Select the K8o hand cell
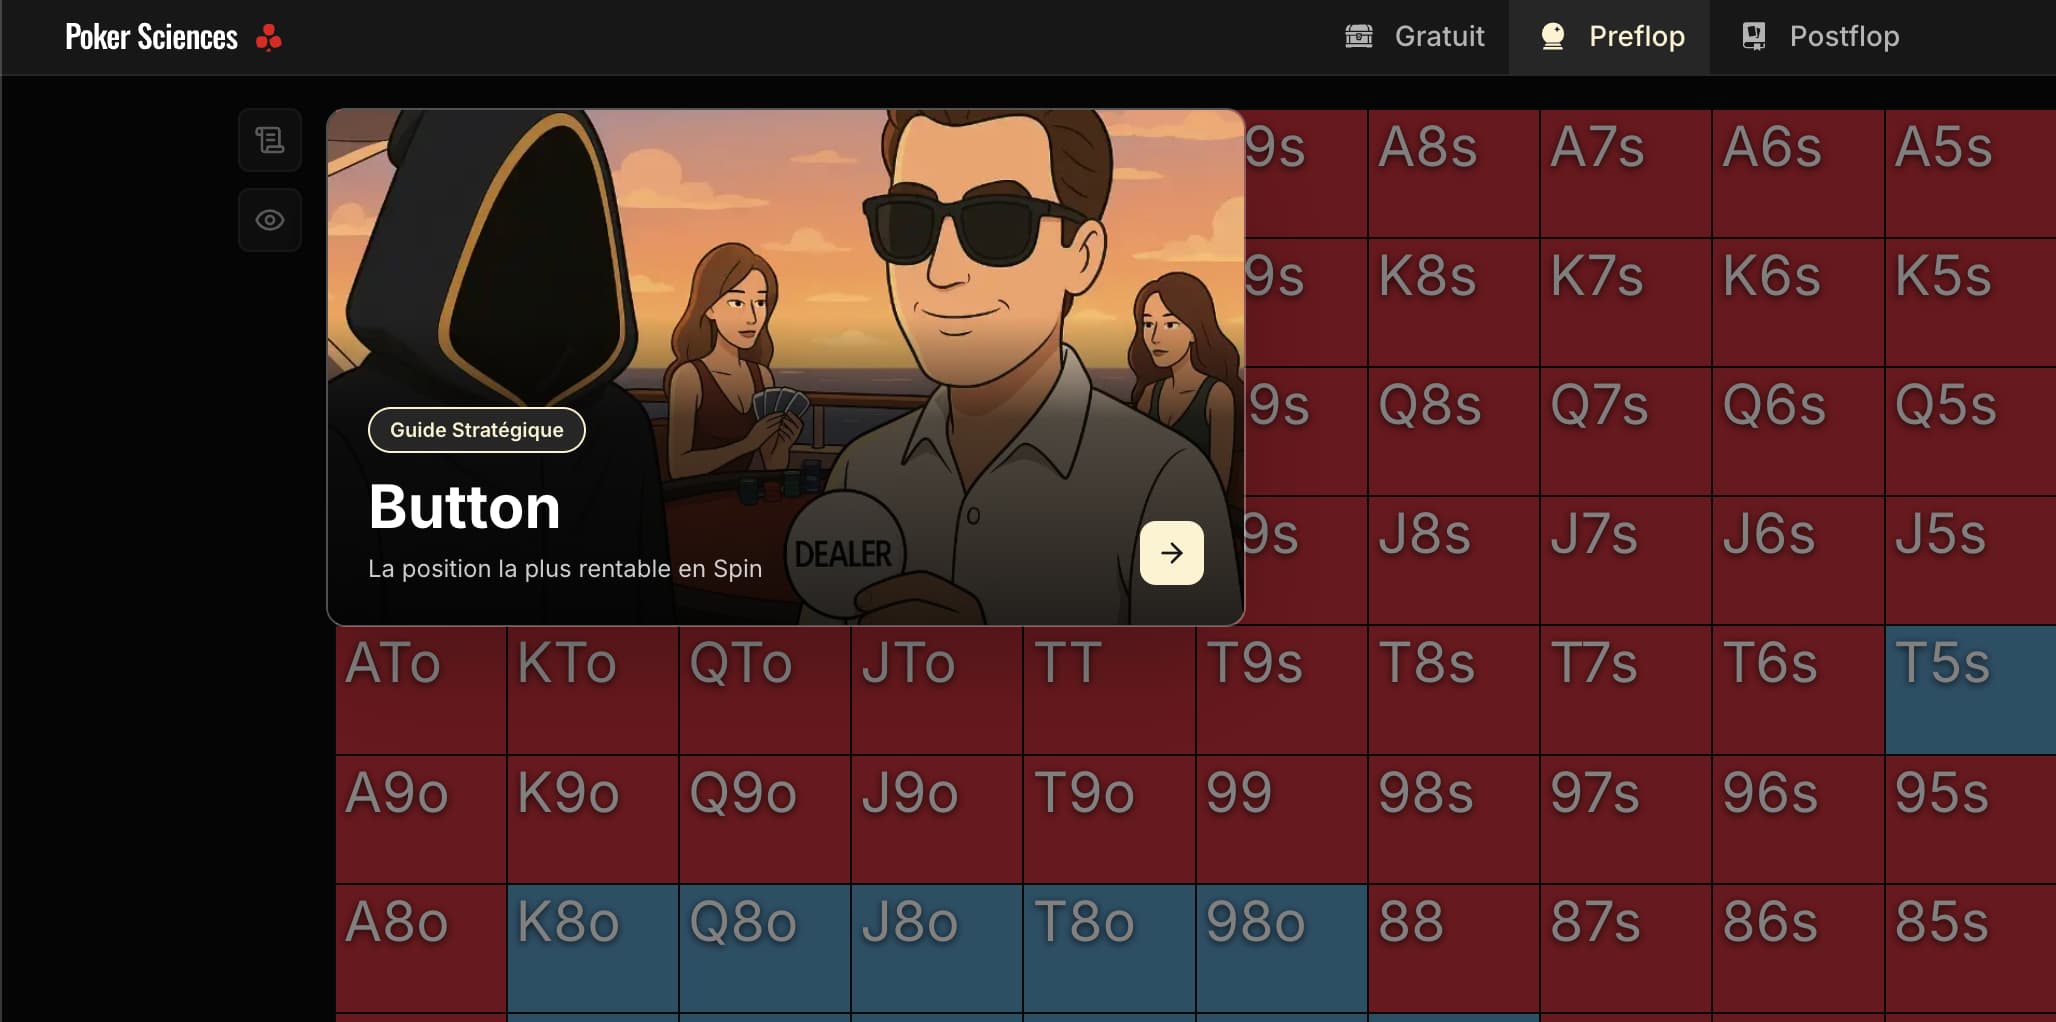The height and width of the screenshot is (1022, 2056). click(x=592, y=948)
